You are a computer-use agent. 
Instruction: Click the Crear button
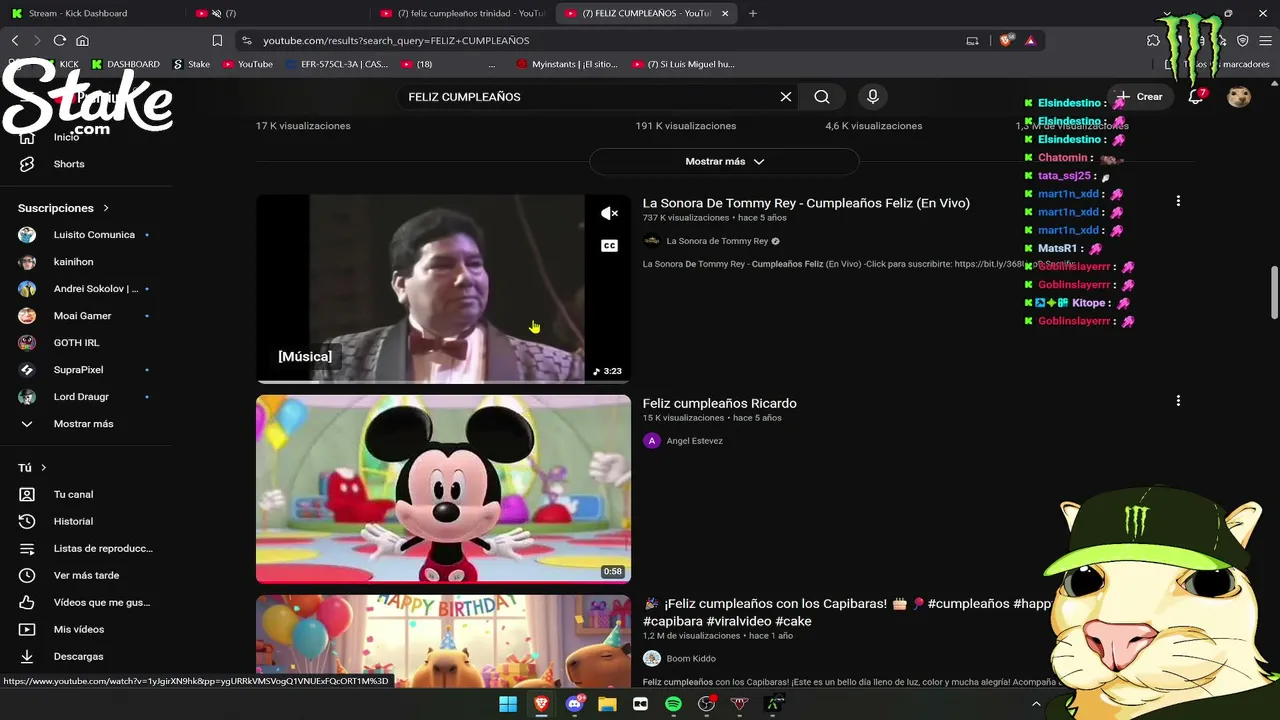pyautogui.click(x=1140, y=97)
